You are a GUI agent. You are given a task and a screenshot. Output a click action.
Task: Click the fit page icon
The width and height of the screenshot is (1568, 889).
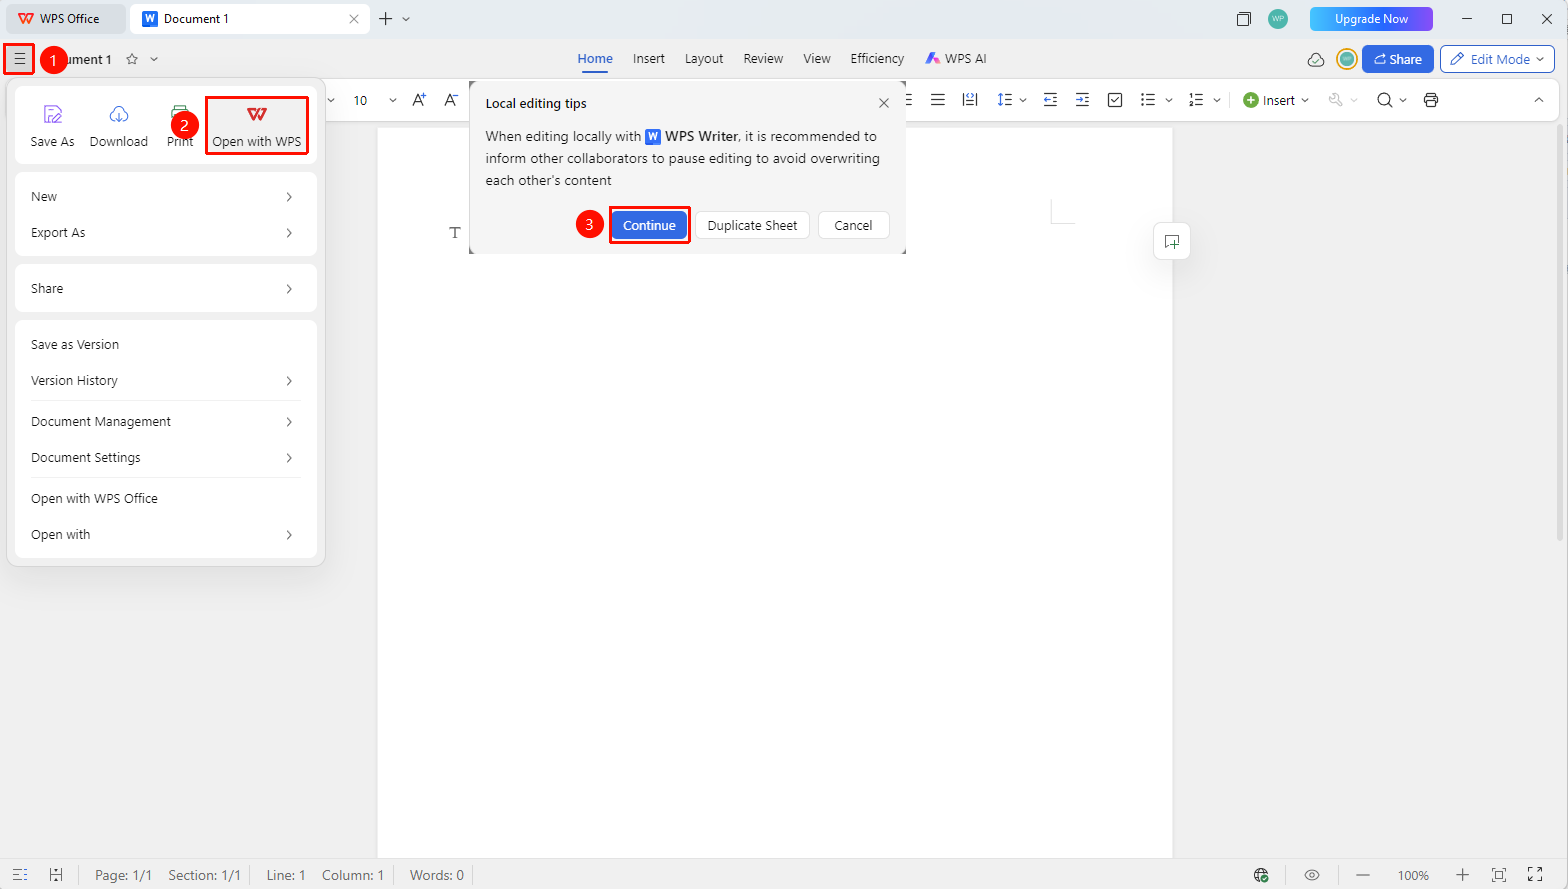coord(1498,875)
